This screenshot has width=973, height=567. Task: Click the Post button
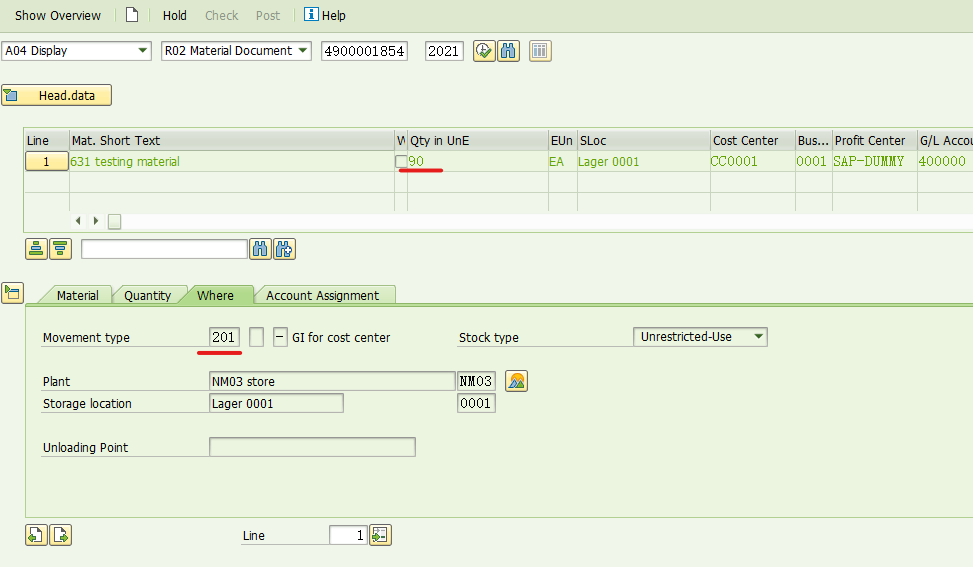(268, 16)
